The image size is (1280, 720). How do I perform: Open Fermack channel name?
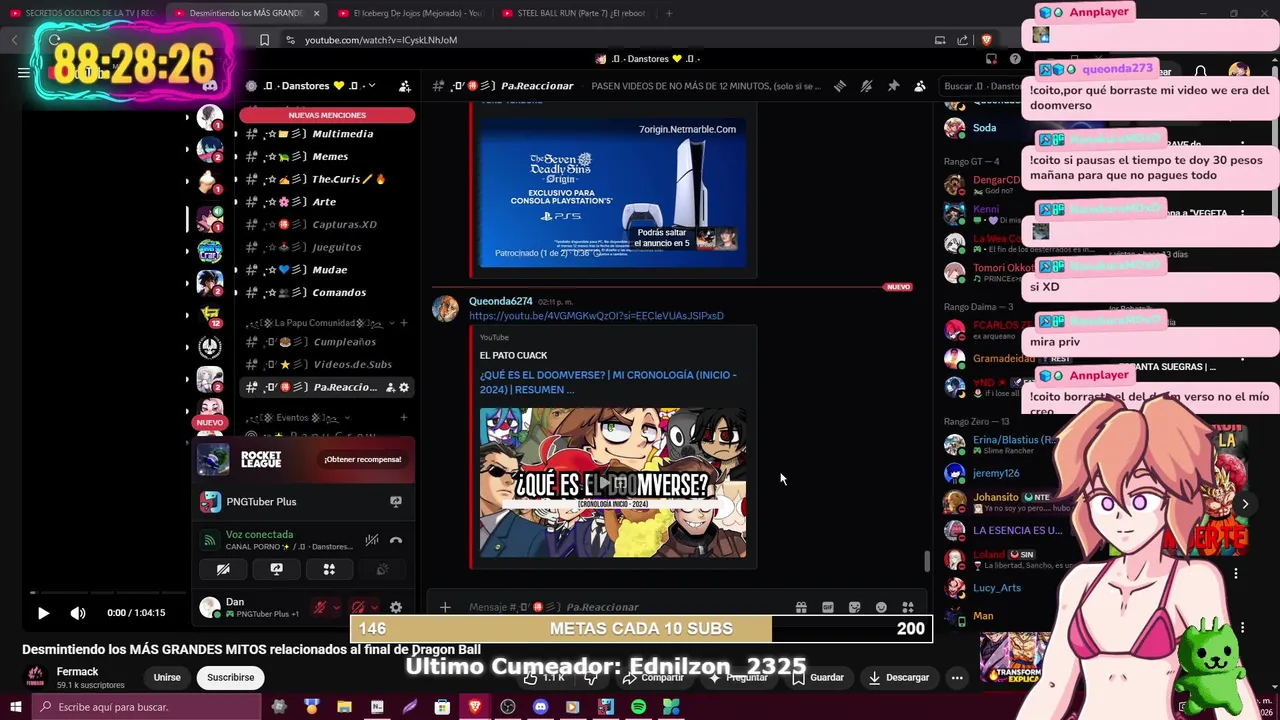[x=77, y=672]
